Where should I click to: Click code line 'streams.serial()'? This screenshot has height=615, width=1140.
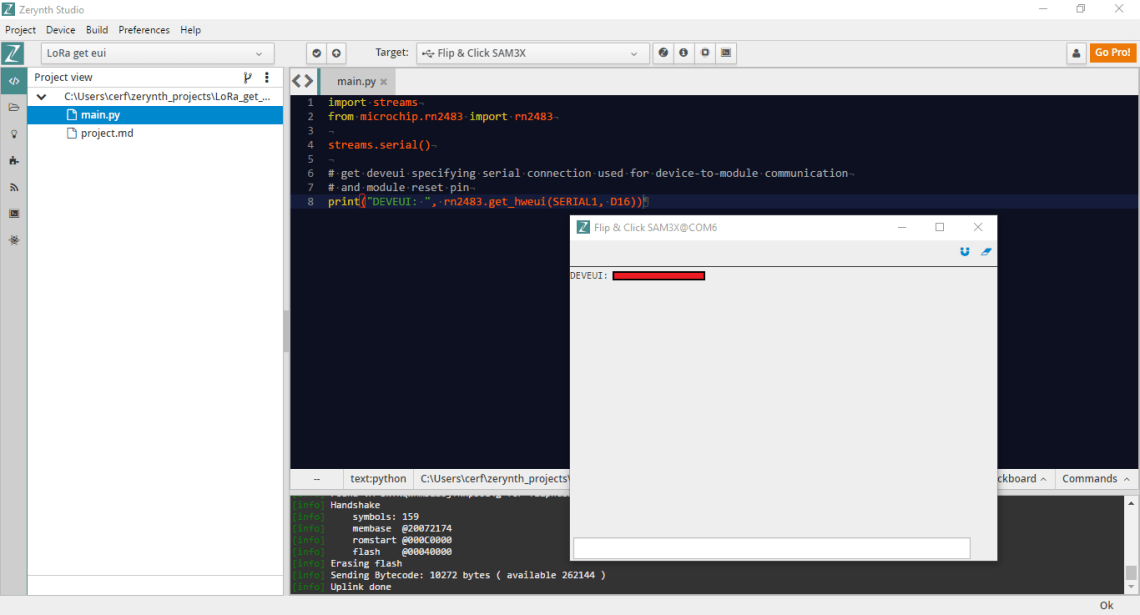380,145
